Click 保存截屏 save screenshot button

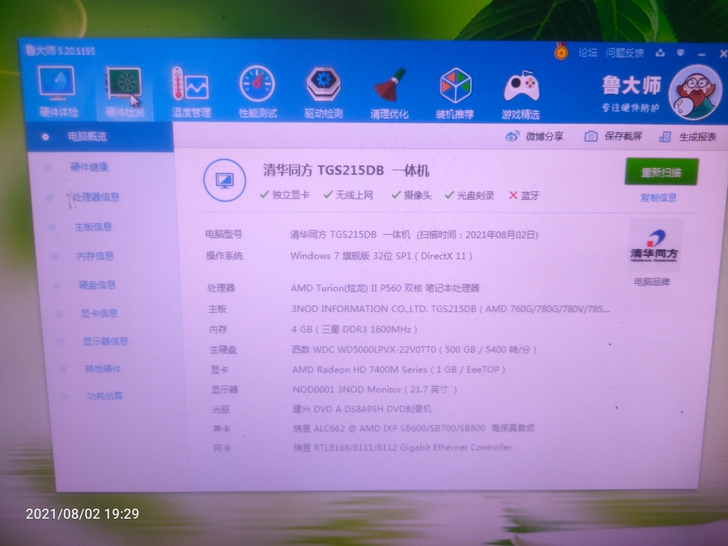point(613,136)
